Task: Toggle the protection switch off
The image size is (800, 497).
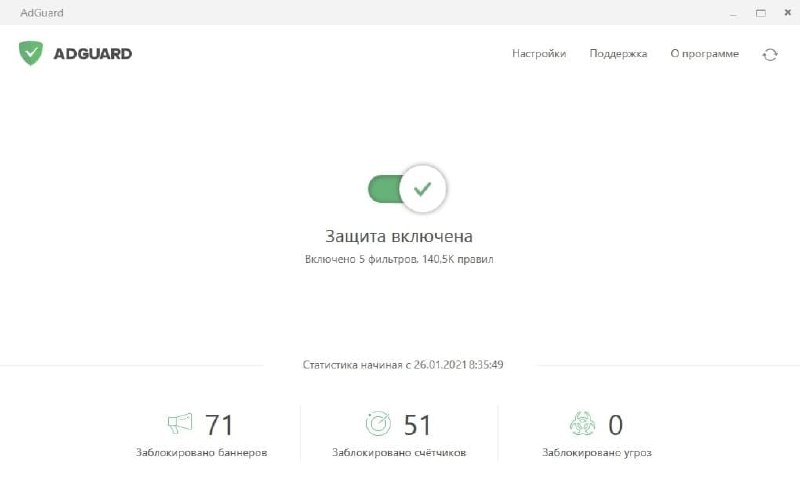Action: (x=407, y=189)
